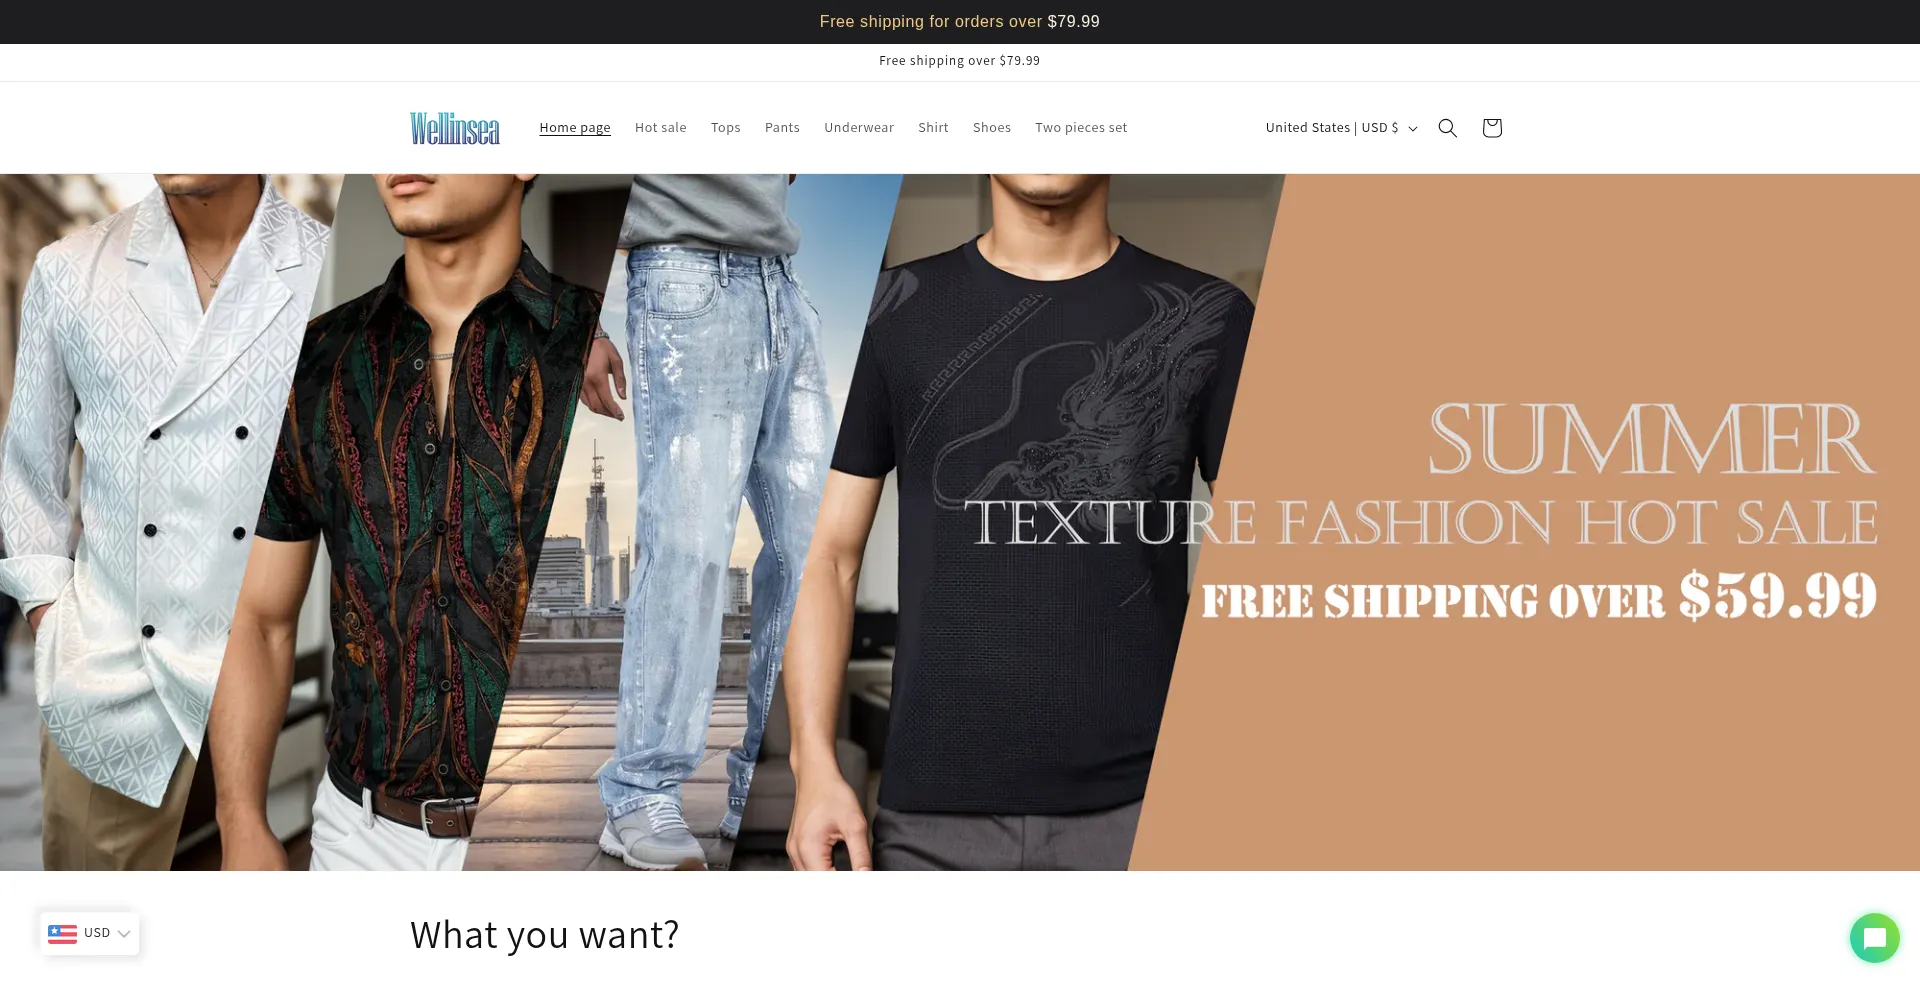Expand the United States | USD $ selector
Image resolution: width=1920 pixels, height=993 pixels.
1341,128
